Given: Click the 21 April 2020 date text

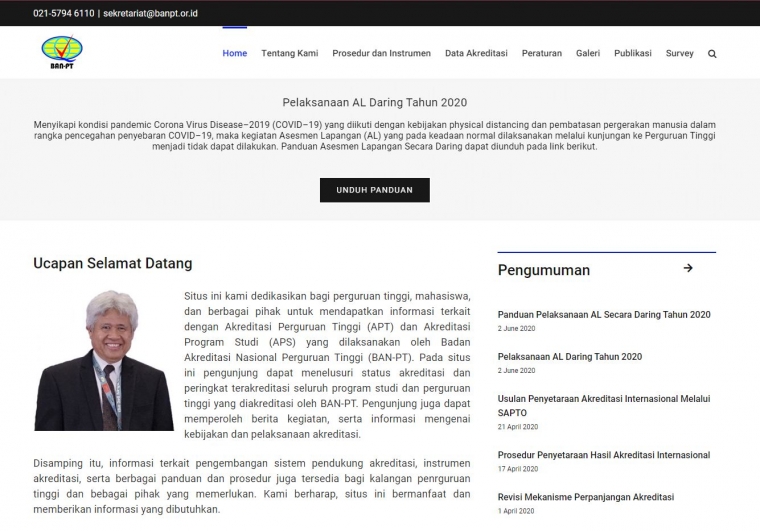Looking at the screenshot, I should (518, 427).
